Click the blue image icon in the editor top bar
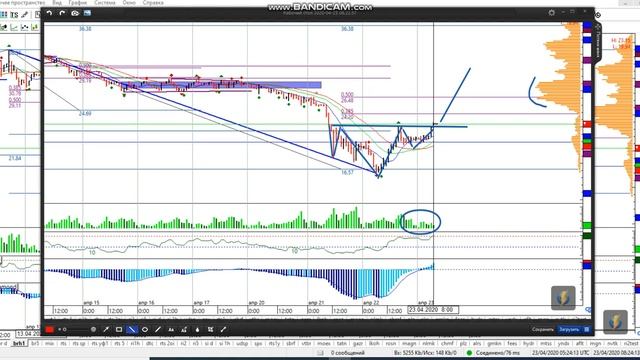The width and height of the screenshot is (640, 360). tap(87, 13)
